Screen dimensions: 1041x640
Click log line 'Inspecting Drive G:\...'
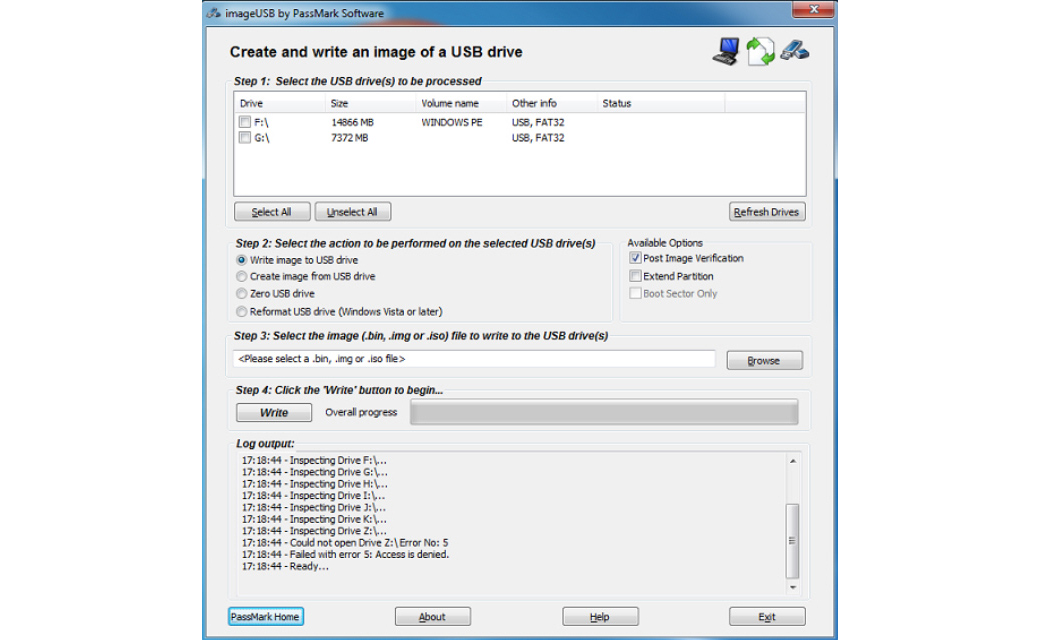click(315, 472)
